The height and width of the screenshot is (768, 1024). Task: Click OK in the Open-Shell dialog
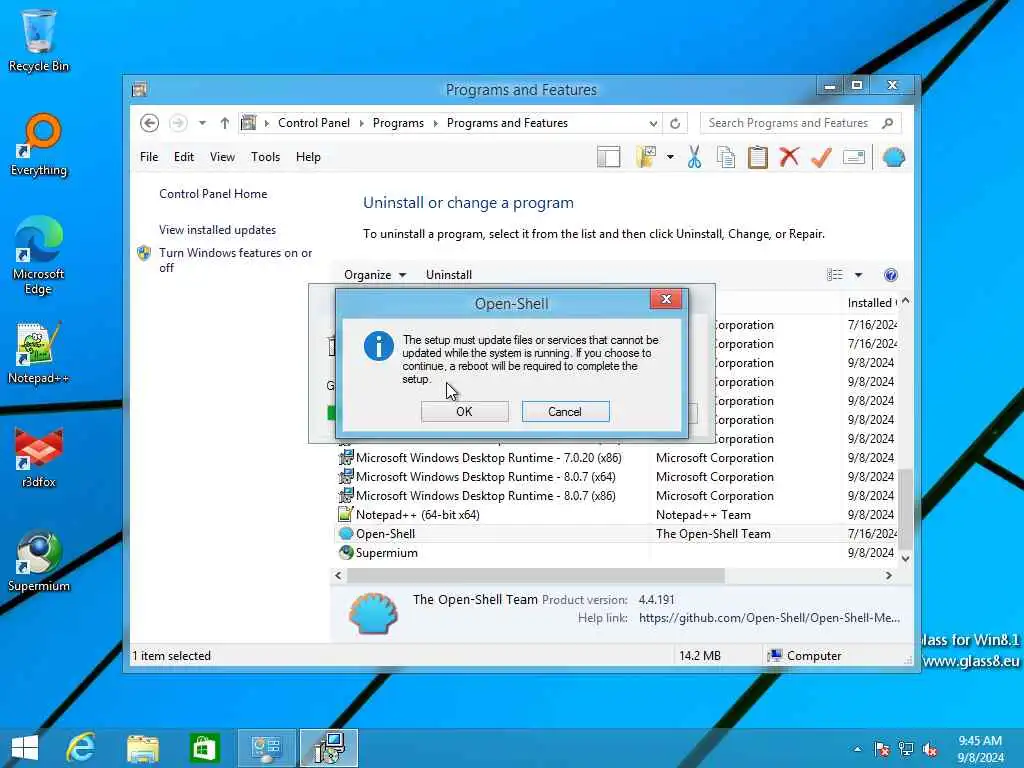tap(464, 411)
